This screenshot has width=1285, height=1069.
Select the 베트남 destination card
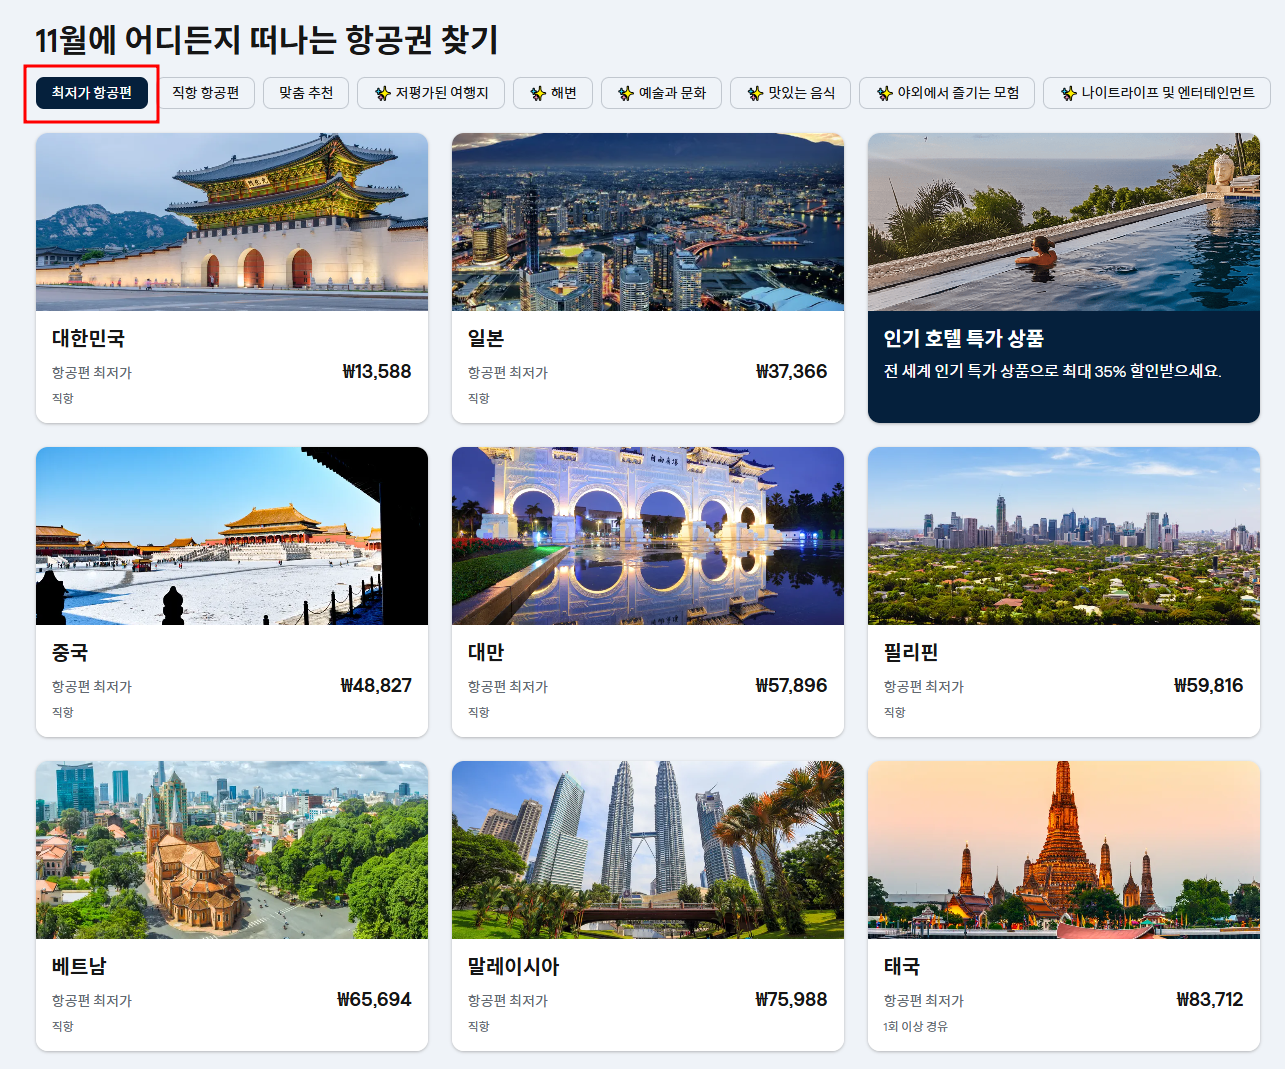coord(232,903)
